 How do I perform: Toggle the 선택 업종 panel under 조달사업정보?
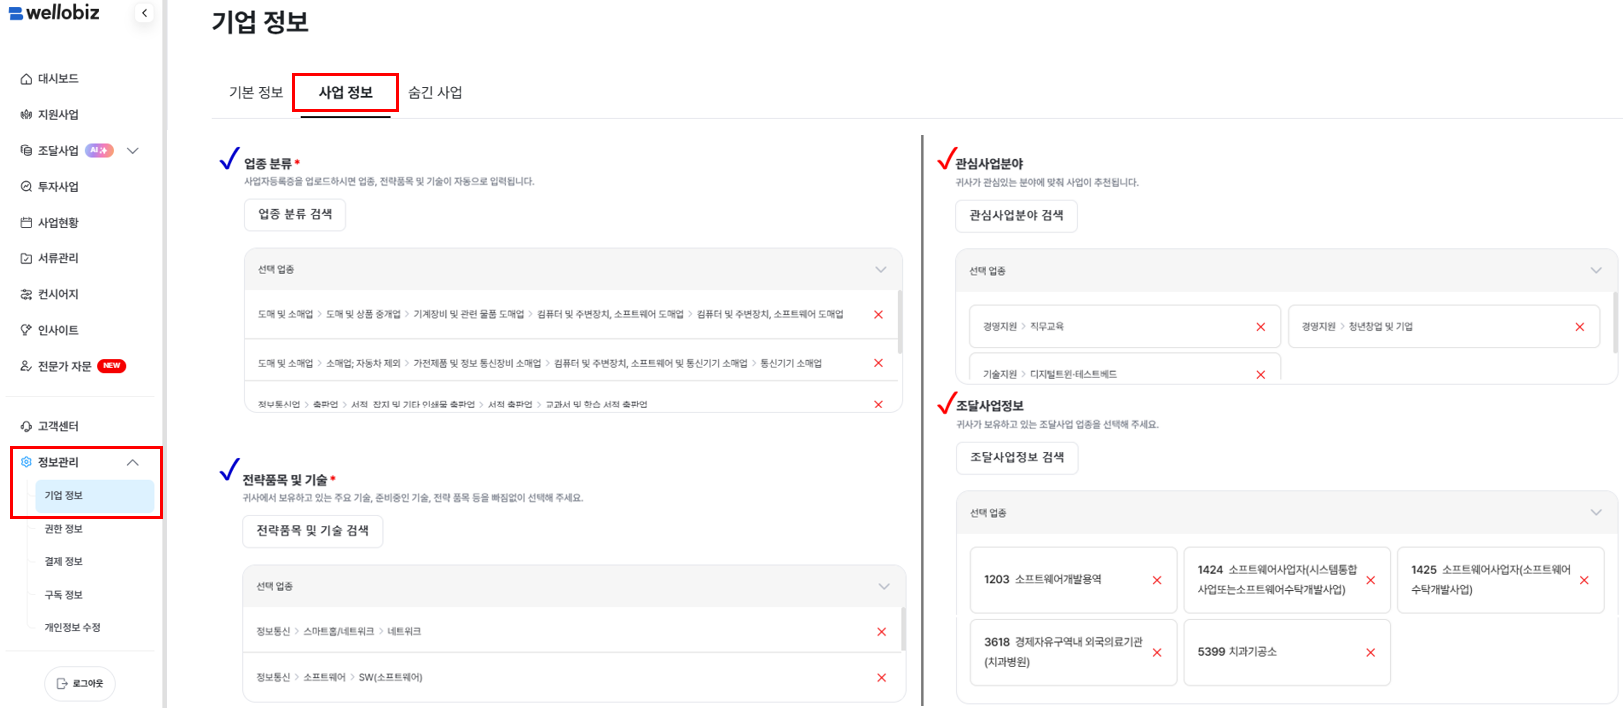tap(1595, 513)
